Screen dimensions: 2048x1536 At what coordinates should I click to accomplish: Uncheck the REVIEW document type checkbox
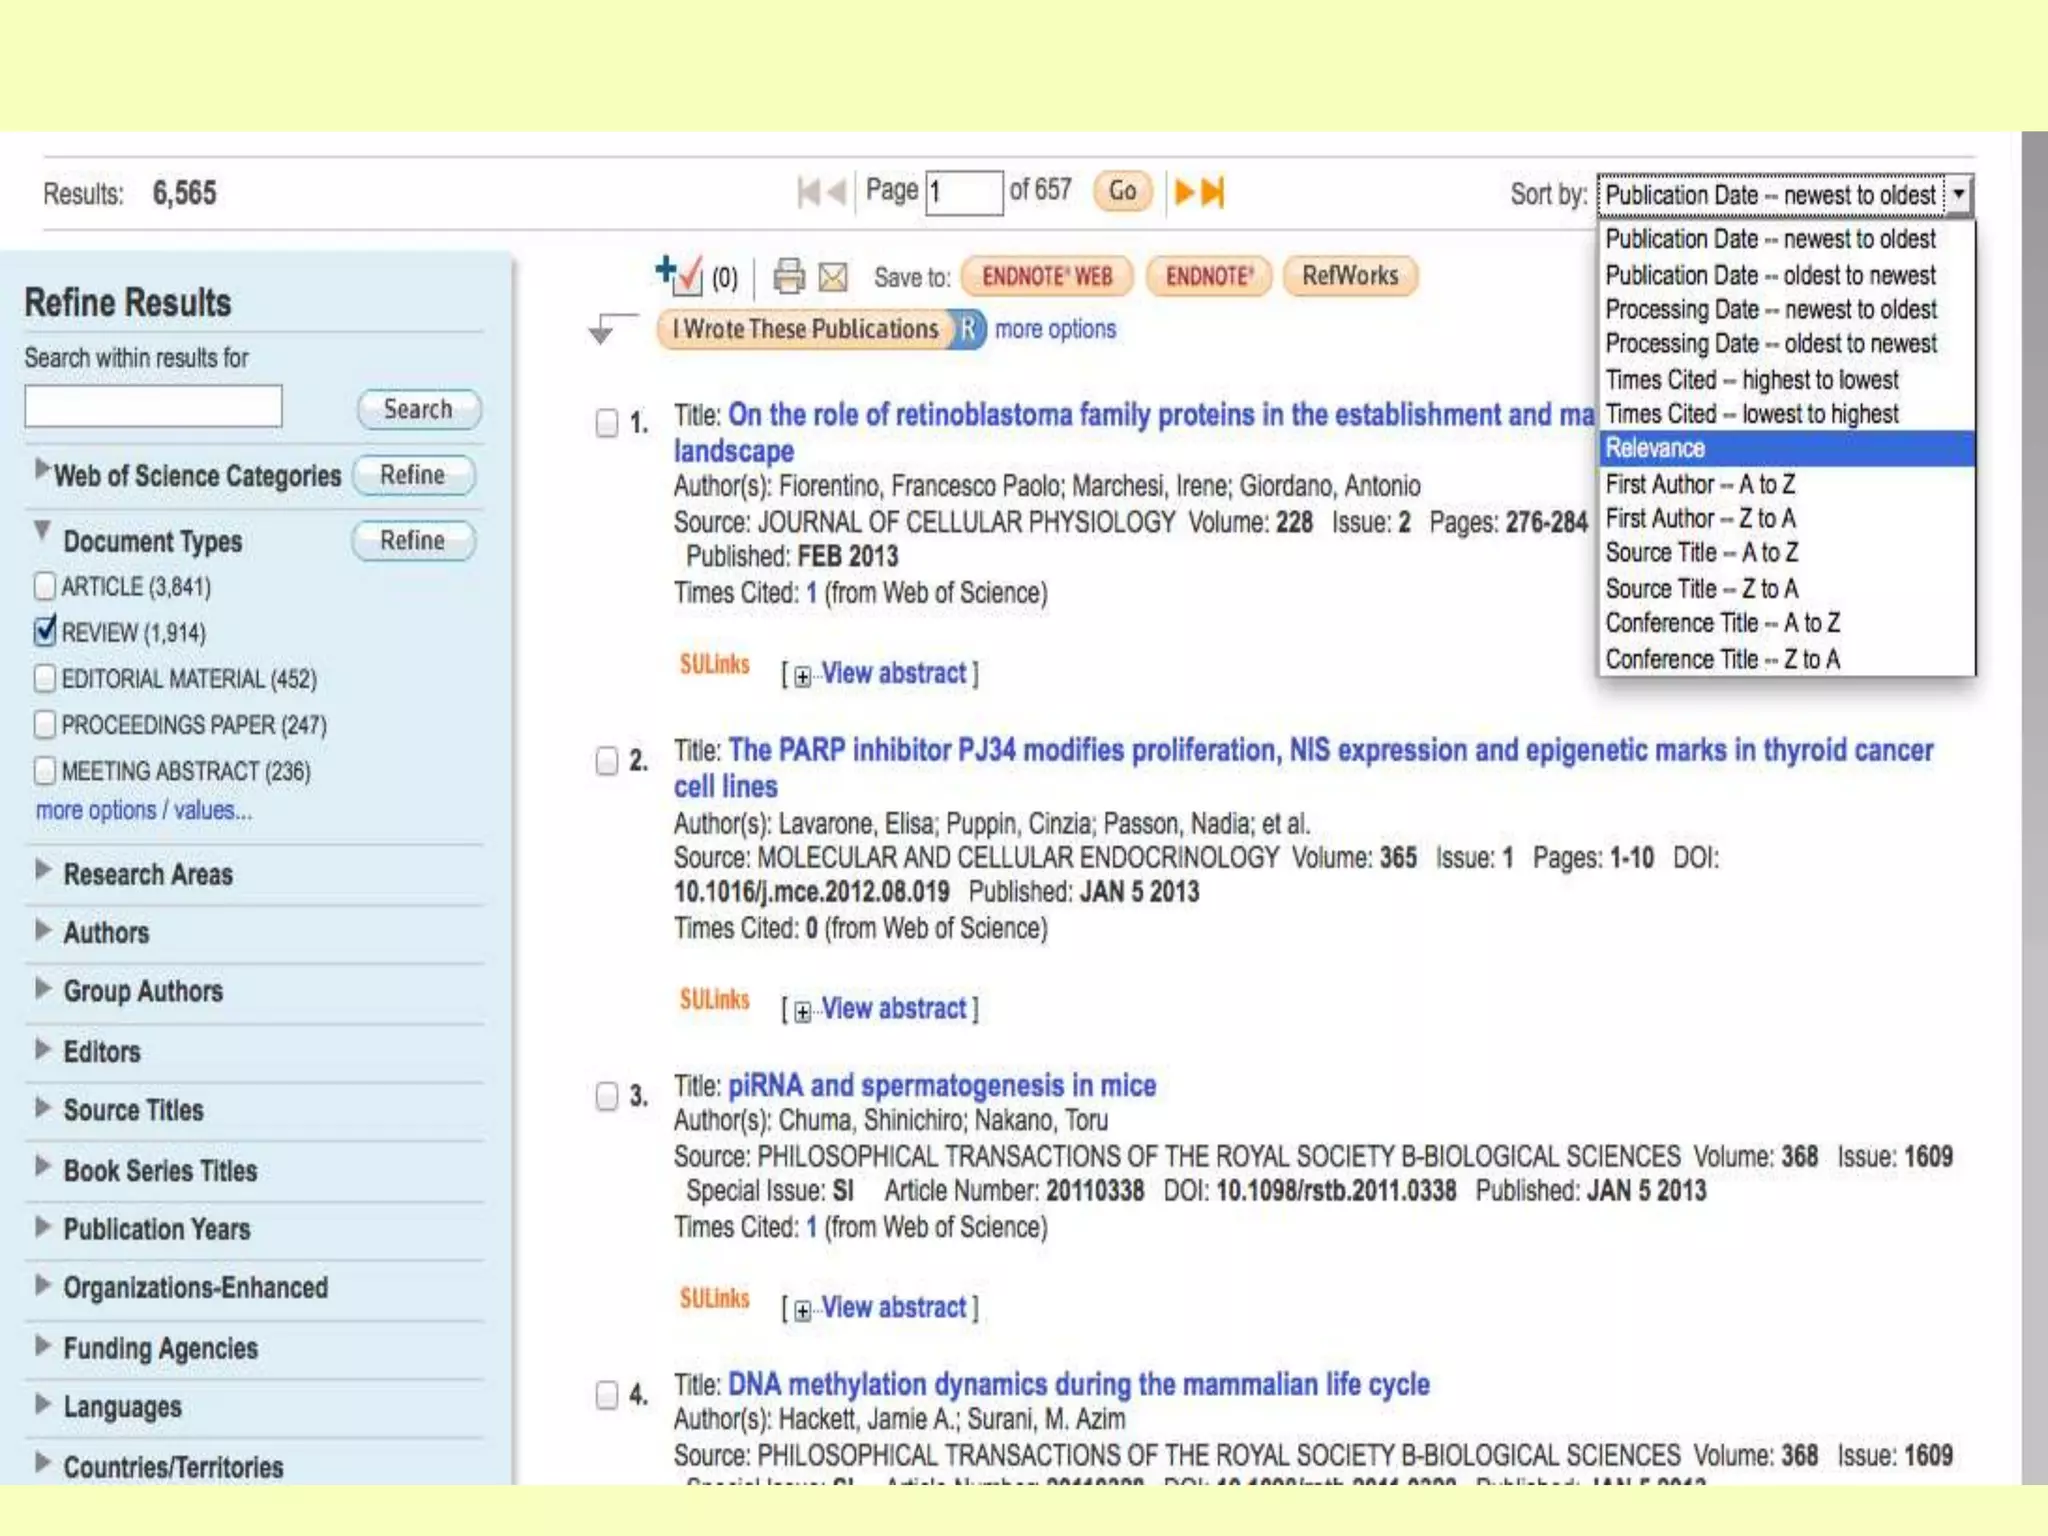pos(45,631)
